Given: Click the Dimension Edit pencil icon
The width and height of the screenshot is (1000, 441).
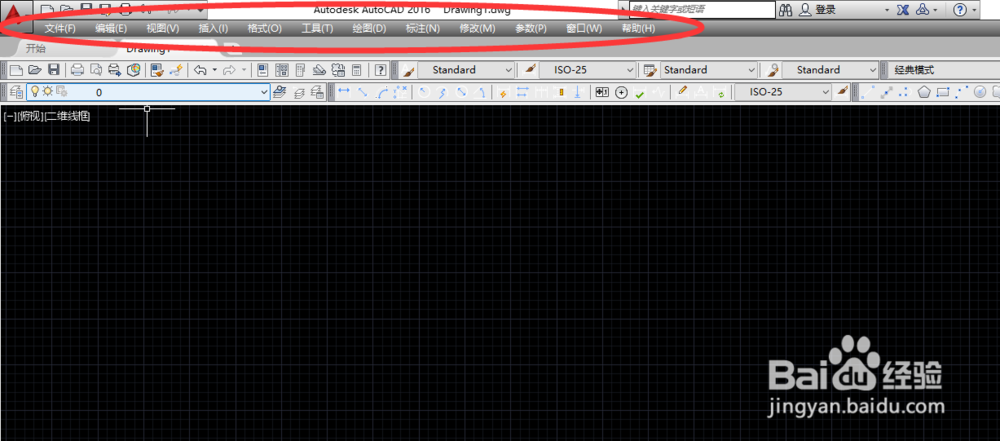Looking at the screenshot, I should 682,92.
